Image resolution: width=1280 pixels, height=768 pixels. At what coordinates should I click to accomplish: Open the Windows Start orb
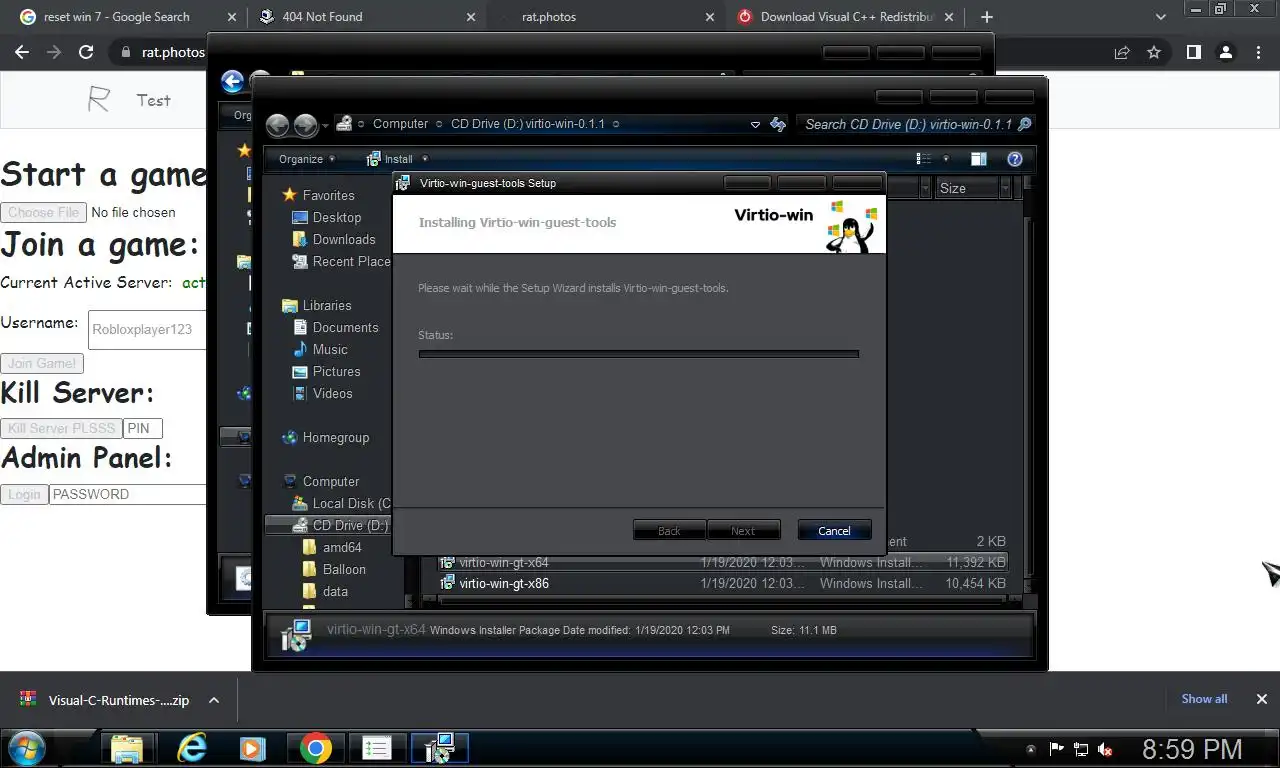coord(25,748)
